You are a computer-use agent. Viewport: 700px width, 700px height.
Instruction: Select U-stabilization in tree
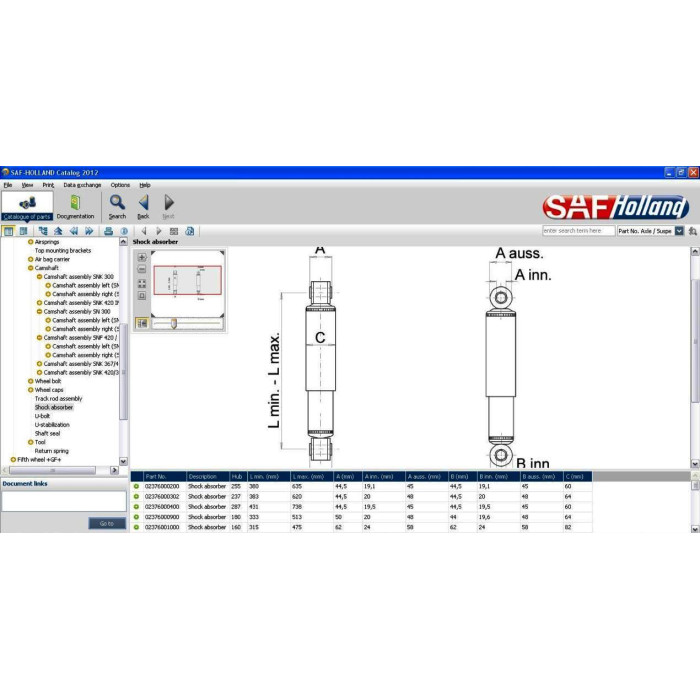click(x=52, y=425)
